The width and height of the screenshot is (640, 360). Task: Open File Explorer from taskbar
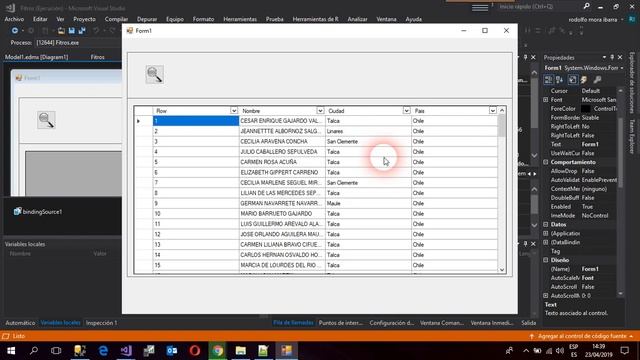tap(240, 351)
